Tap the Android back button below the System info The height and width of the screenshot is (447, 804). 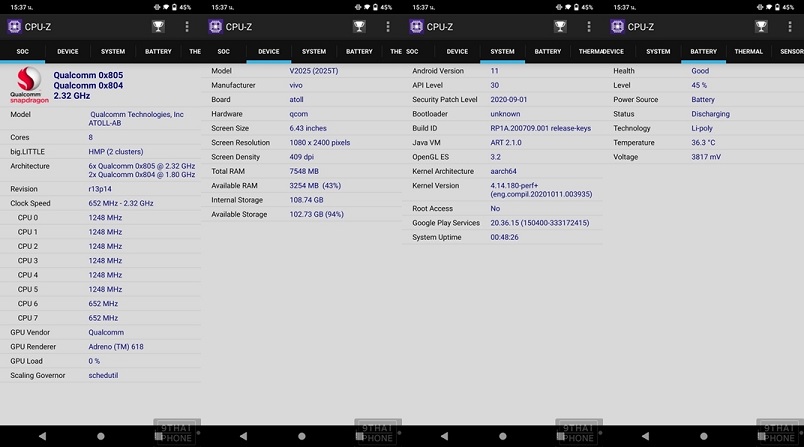tap(444, 436)
